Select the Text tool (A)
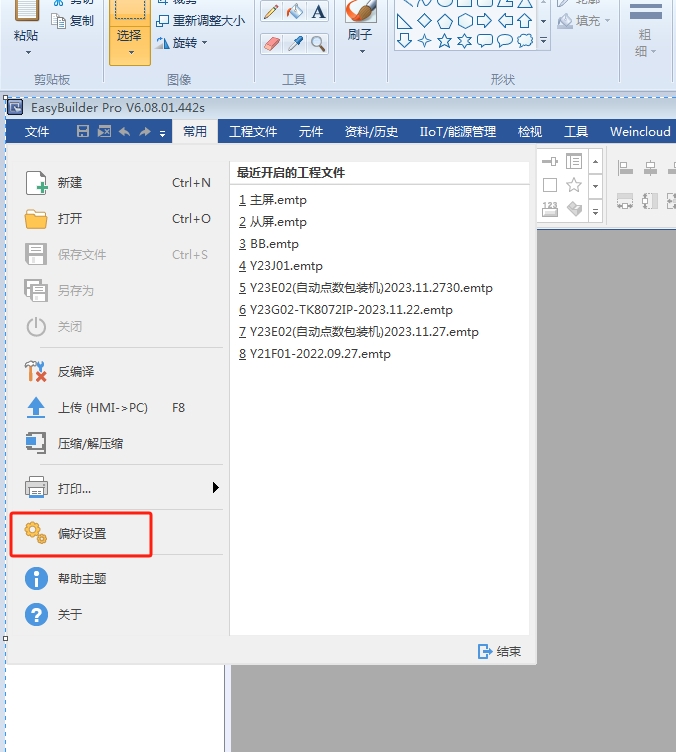This screenshot has height=752, width=676. coord(318,12)
